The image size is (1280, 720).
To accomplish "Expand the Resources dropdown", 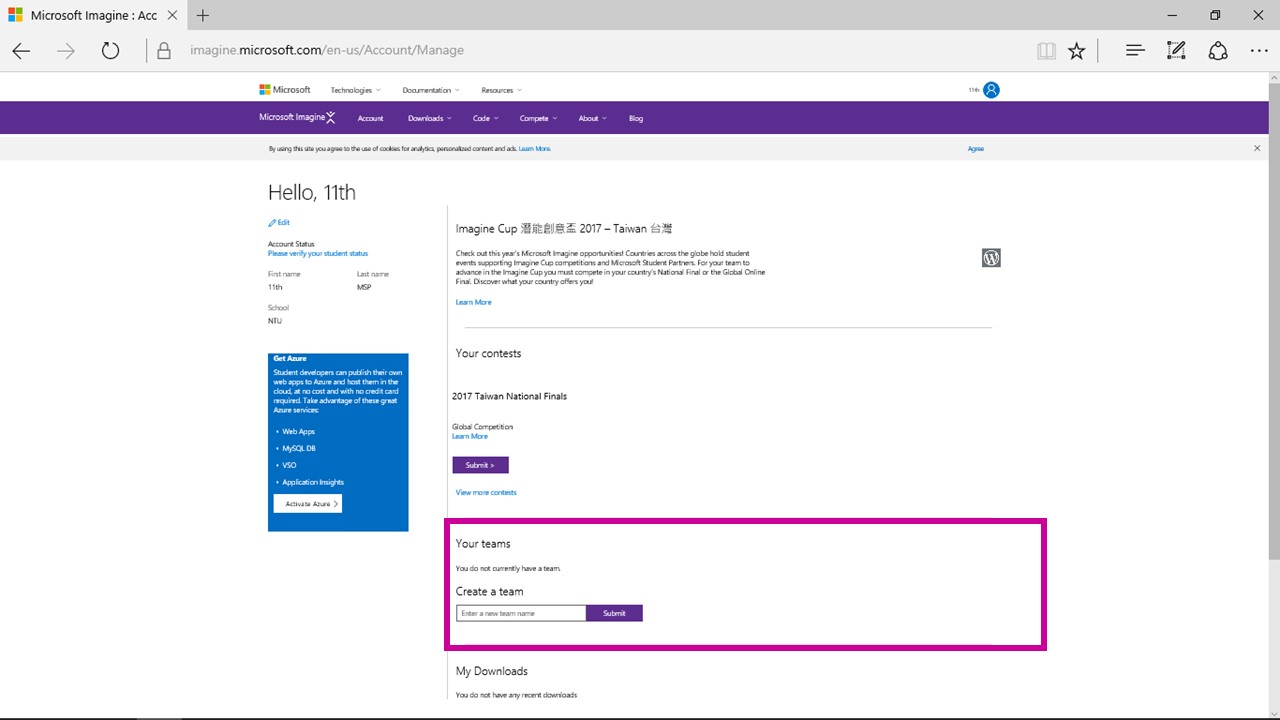I will tap(501, 90).
